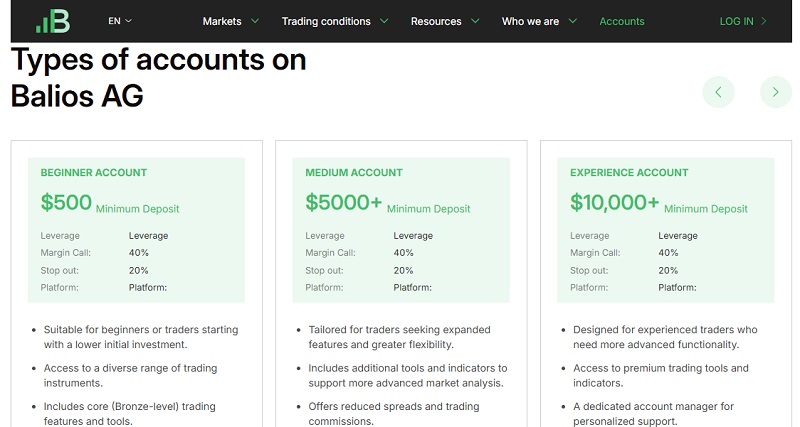Image resolution: width=800 pixels, height=427 pixels.
Task: Expand the Trading conditions chevron
Action: pyautogui.click(x=384, y=21)
